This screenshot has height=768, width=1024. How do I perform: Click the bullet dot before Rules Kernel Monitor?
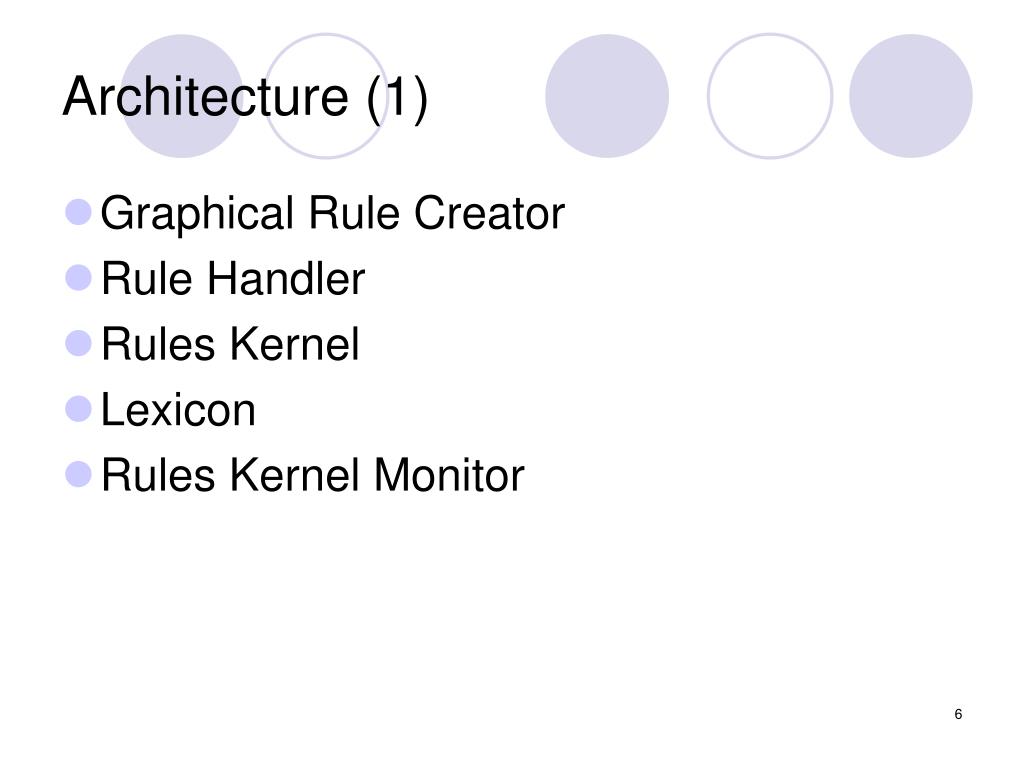[x=78, y=474]
